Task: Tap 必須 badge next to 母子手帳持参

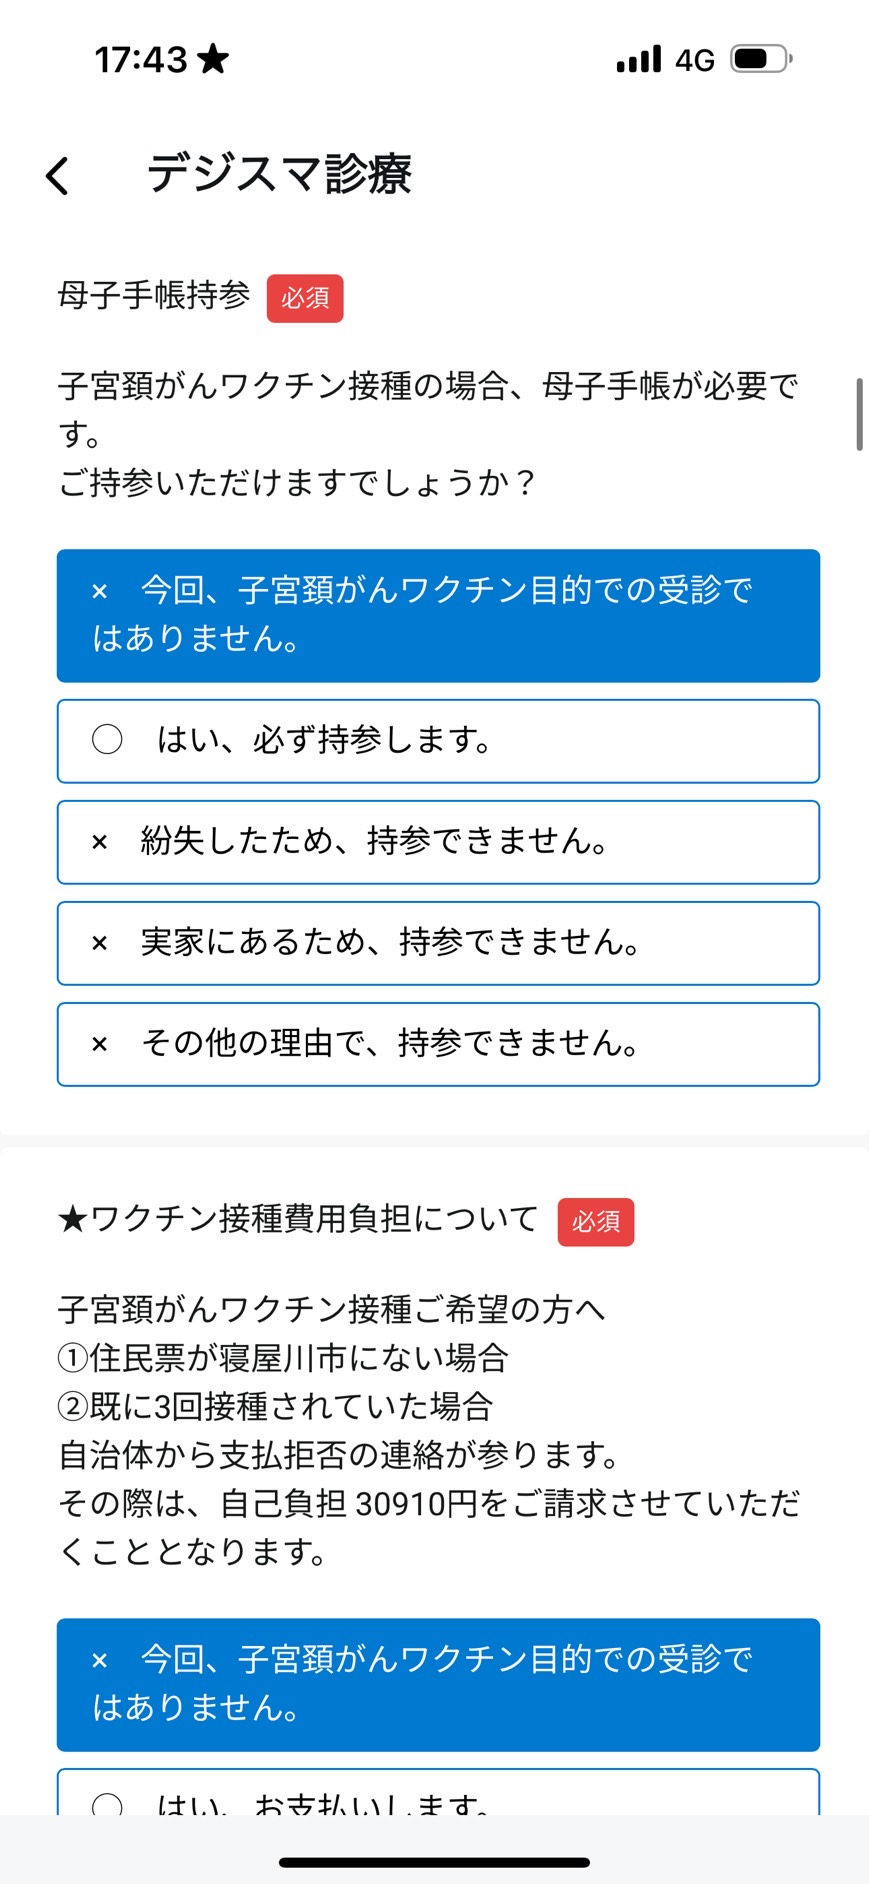Action: (305, 298)
